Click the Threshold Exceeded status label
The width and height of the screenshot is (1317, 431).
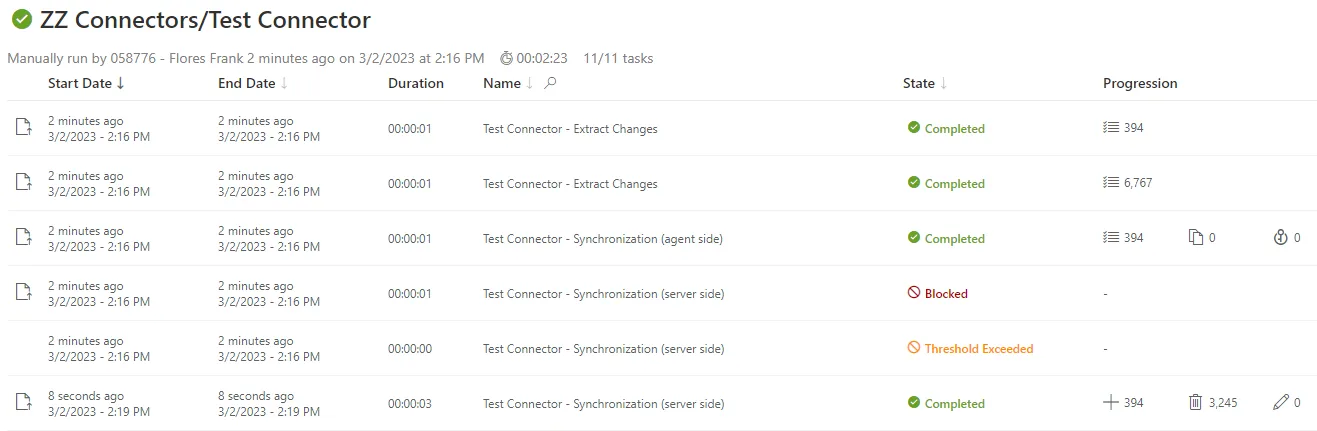(x=978, y=349)
